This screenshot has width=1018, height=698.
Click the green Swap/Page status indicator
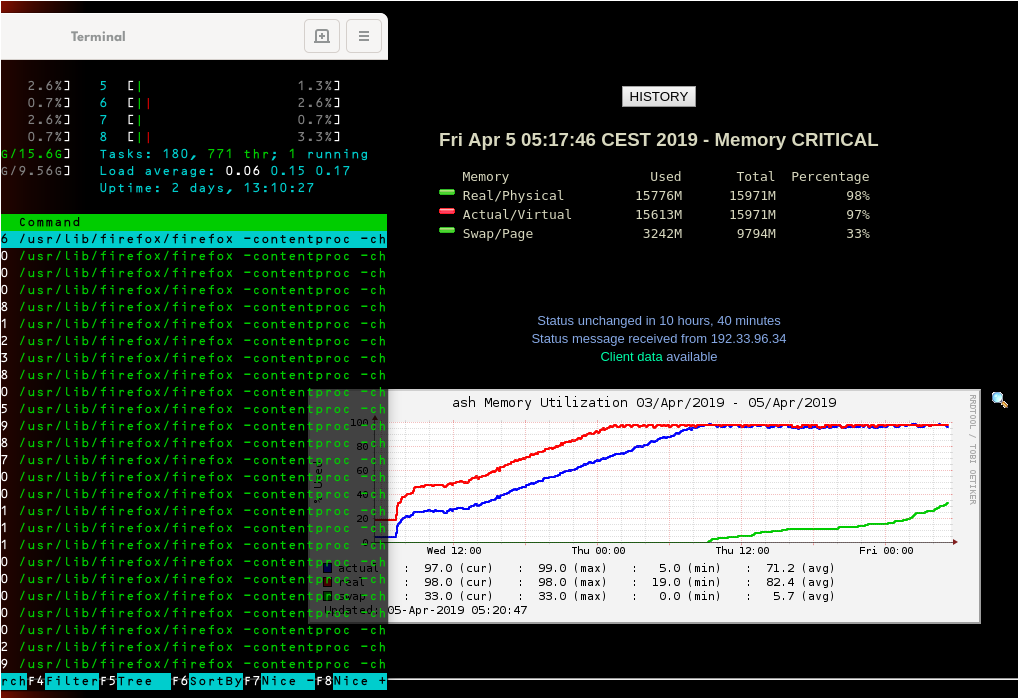(x=447, y=230)
